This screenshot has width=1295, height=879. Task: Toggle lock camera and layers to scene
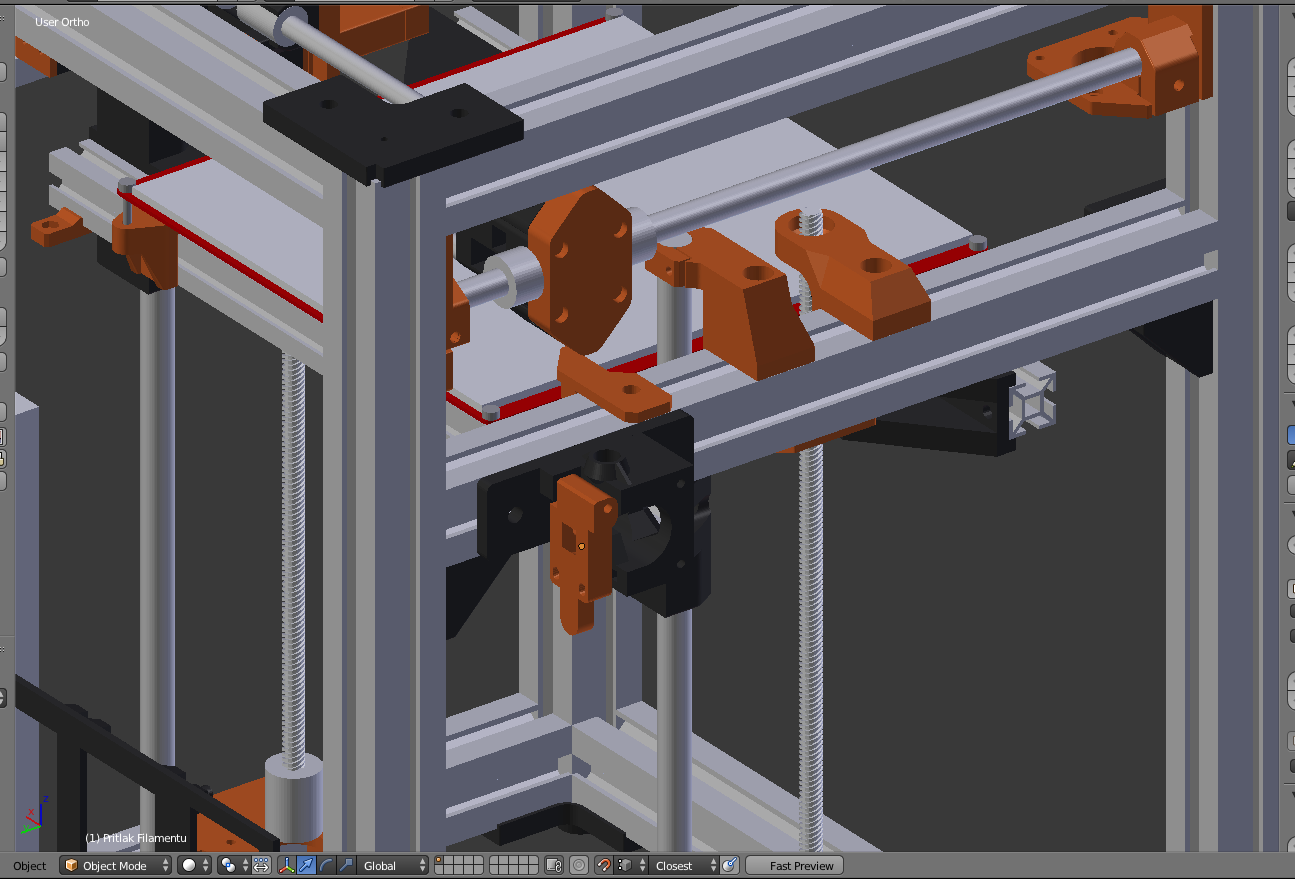555,866
